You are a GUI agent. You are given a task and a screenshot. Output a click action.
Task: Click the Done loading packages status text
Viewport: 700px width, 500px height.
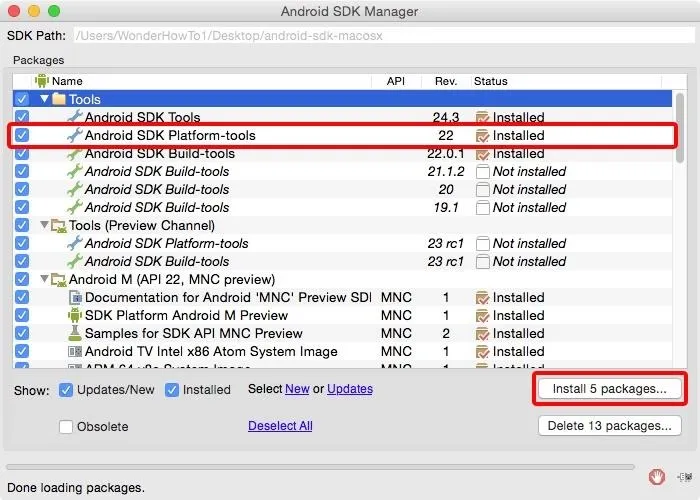click(x=76, y=488)
